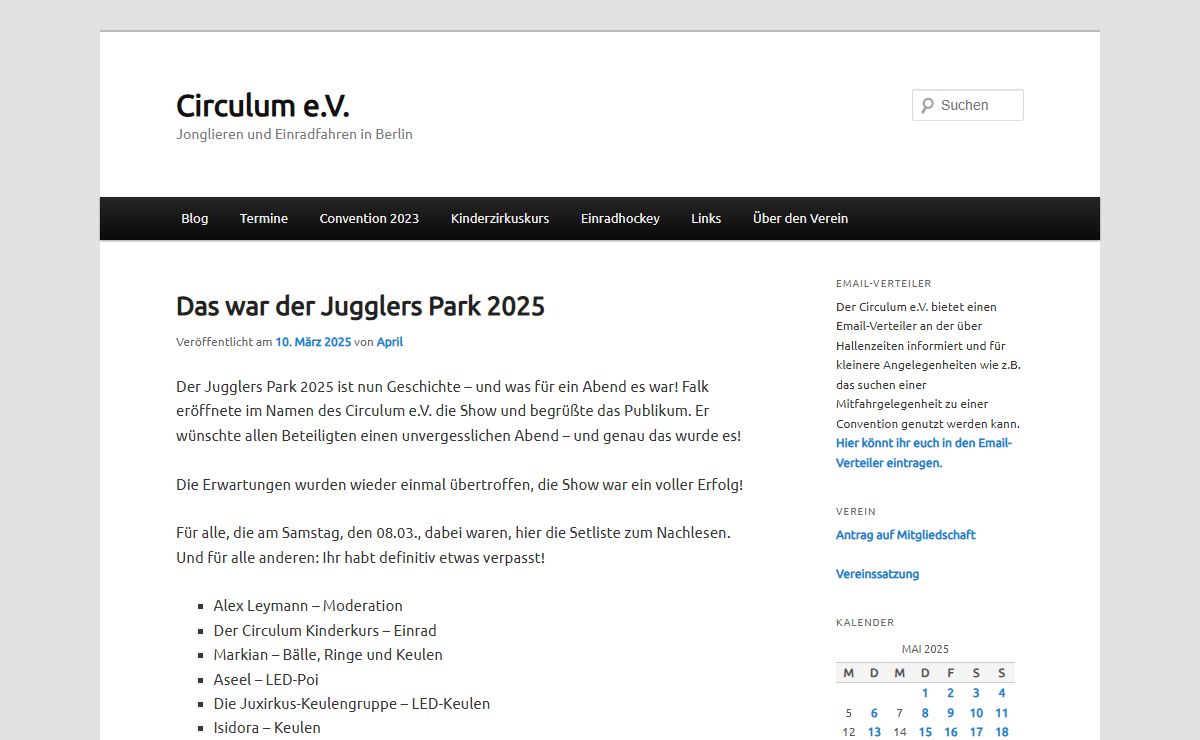Screen dimensions: 1200x740
Task: Select calendar day 17
Action: click(976, 732)
